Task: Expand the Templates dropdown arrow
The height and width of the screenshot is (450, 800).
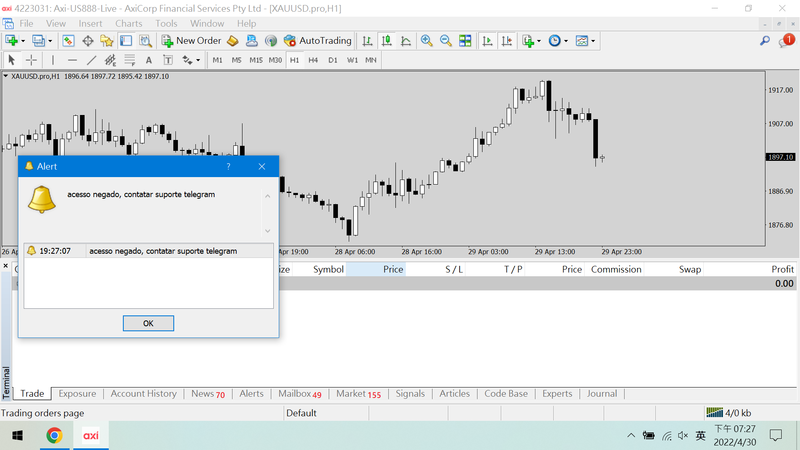Action: coord(593,41)
